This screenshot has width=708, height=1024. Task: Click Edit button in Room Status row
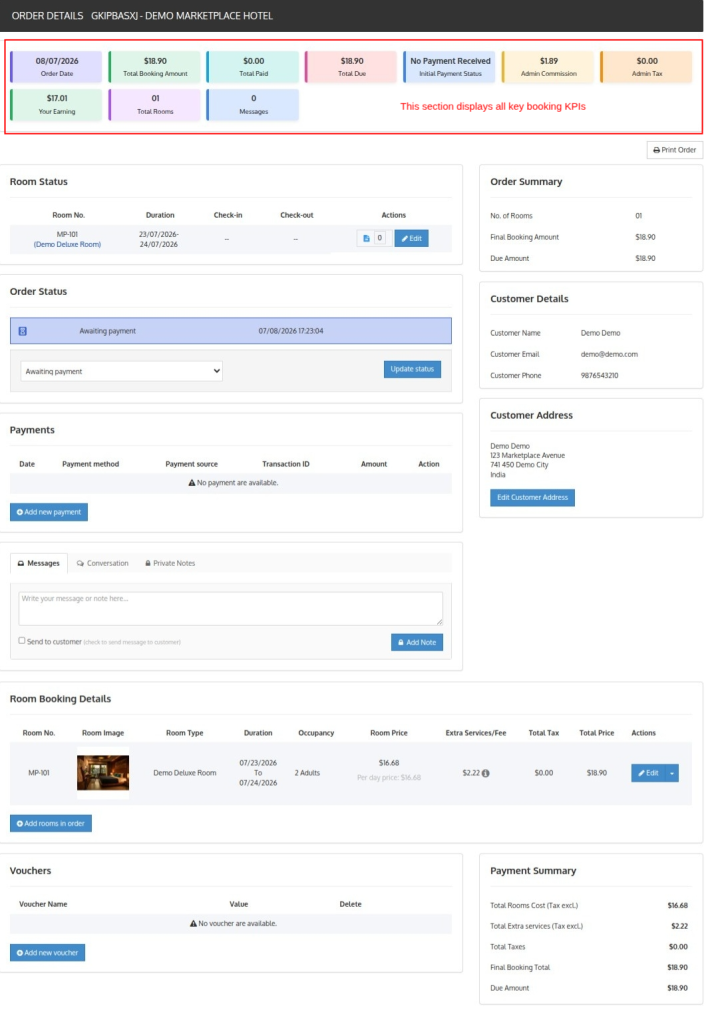coord(411,238)
